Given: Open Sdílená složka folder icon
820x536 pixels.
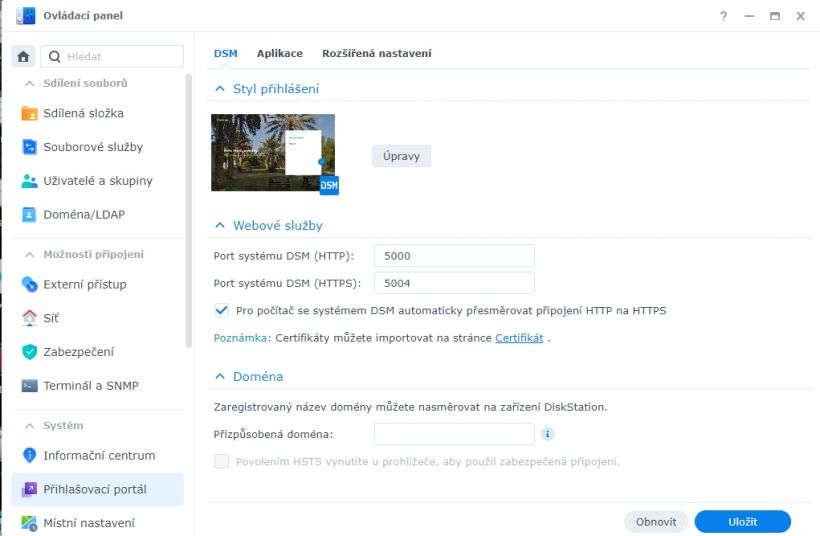Looking at the screenshot, I should (x=30, y=113).
